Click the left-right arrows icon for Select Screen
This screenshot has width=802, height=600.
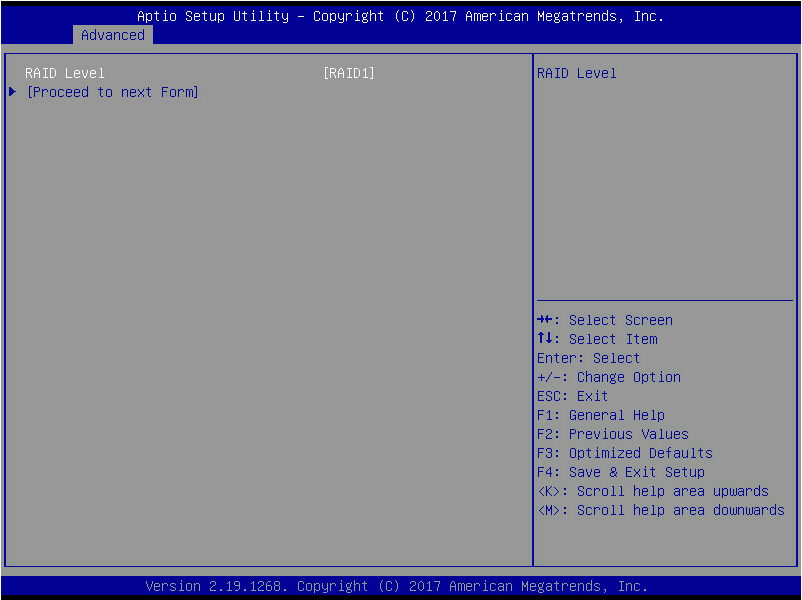click(545, 320)
